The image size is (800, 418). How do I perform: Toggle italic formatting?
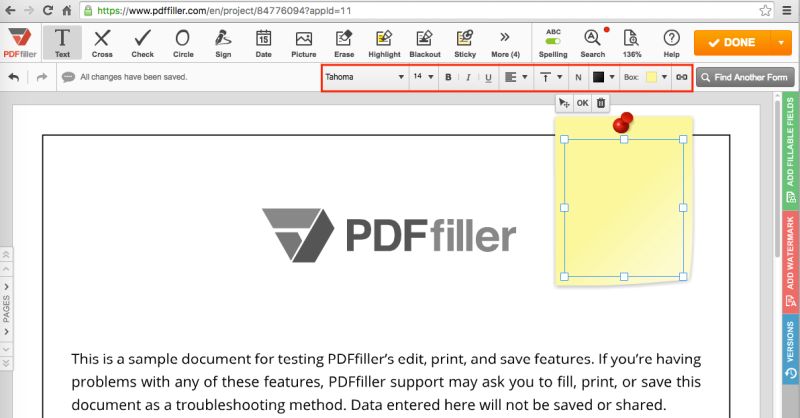pos(468,77)
